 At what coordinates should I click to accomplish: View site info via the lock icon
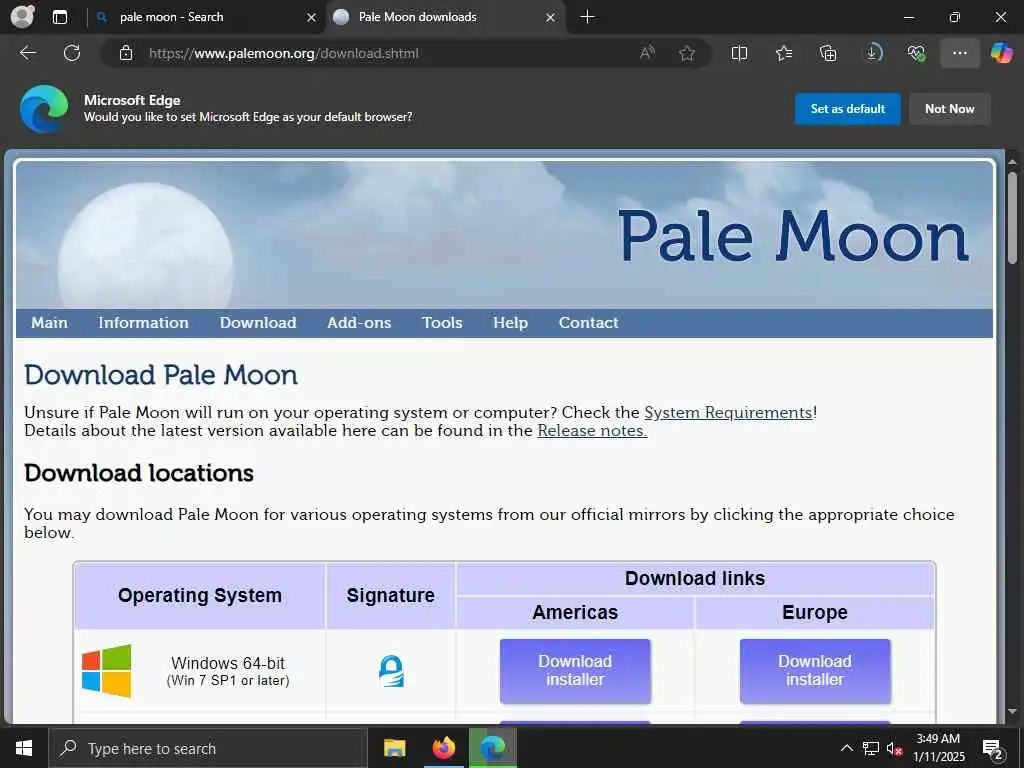coord(126,53)
